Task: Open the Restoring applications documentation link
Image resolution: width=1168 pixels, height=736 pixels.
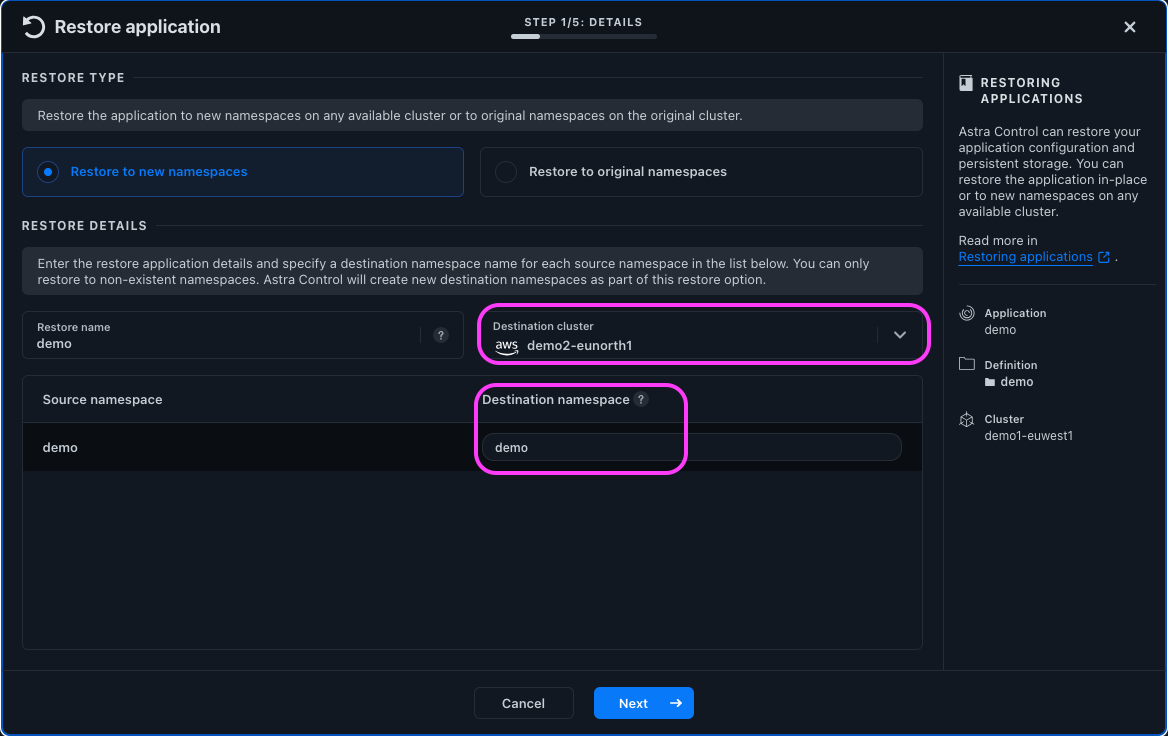Action: coord(1025,257)
